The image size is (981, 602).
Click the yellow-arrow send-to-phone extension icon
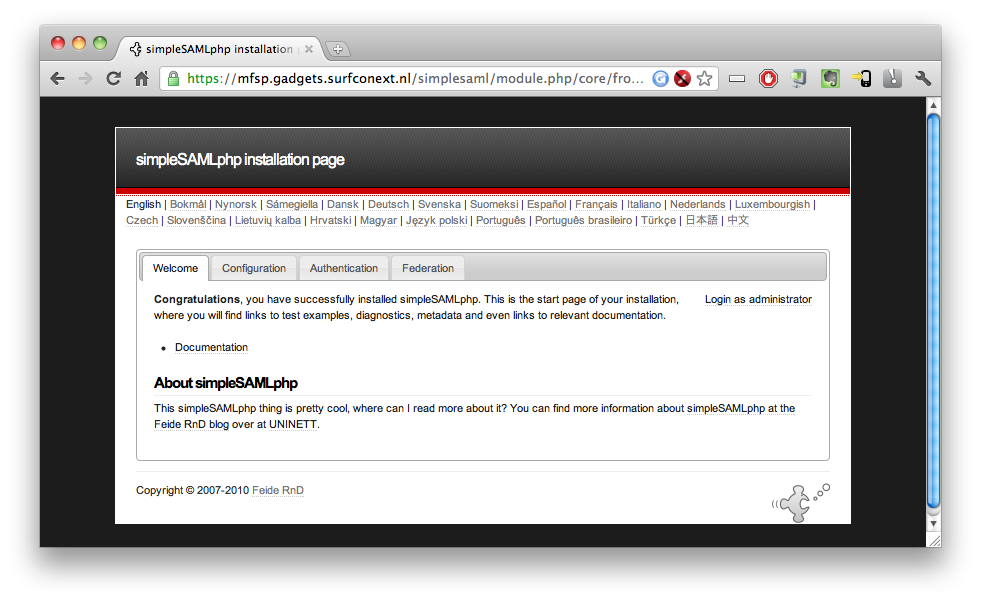coord(862,79)
